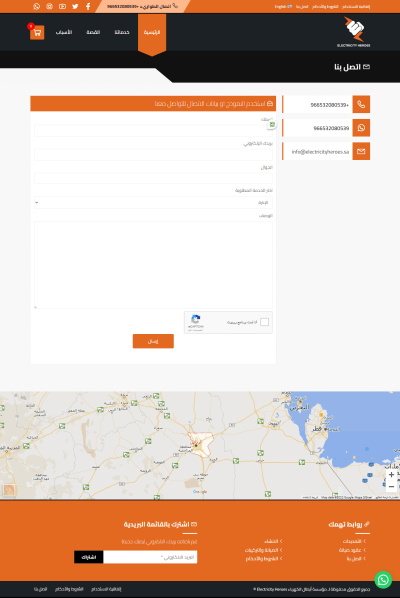Viewport: 400px width, 598px height.
Task: Click the orange إرسال send button
Action: 153,341
